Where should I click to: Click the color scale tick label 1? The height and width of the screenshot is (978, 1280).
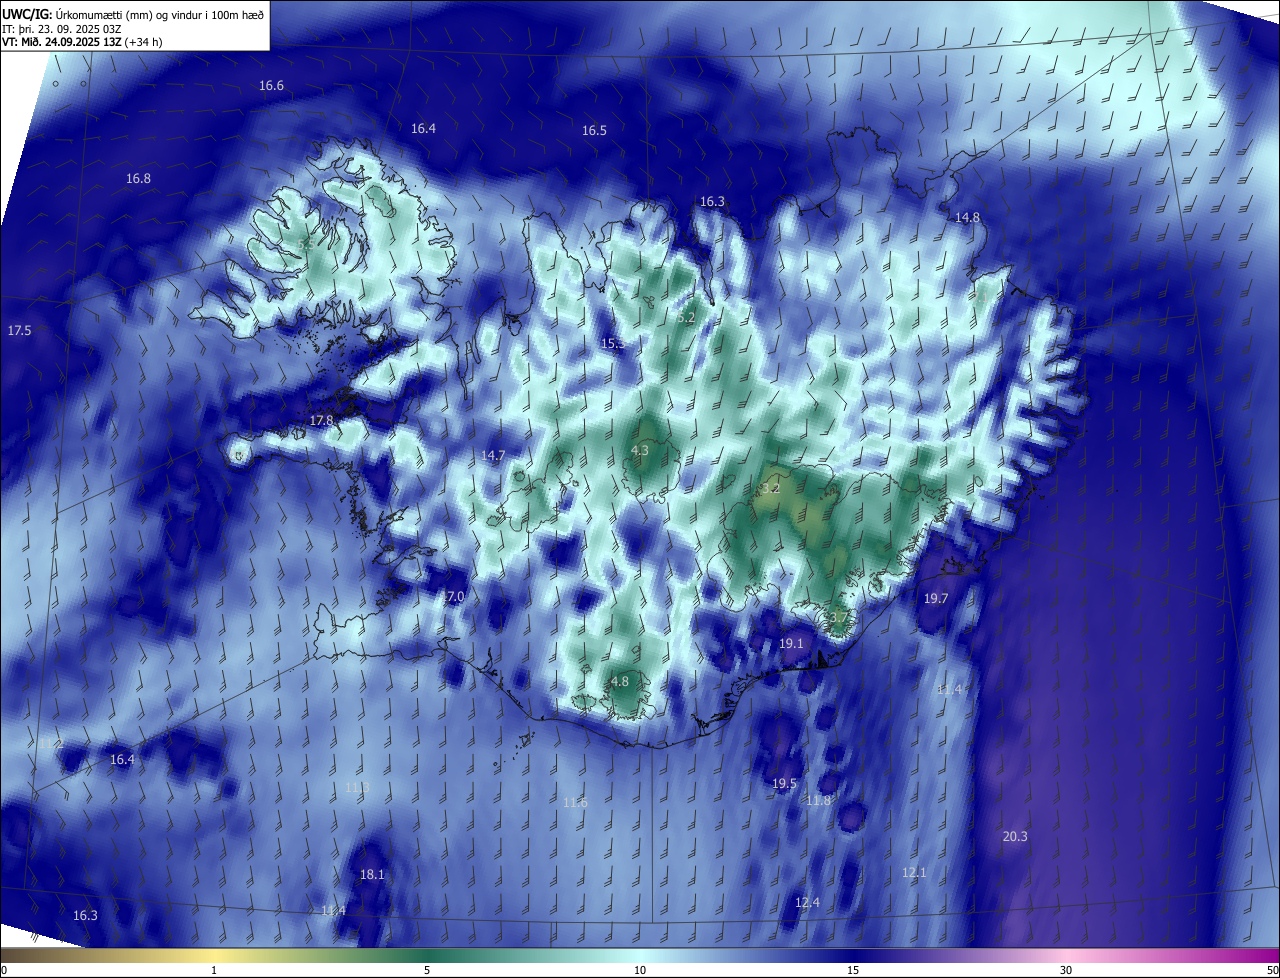[214, 970]
